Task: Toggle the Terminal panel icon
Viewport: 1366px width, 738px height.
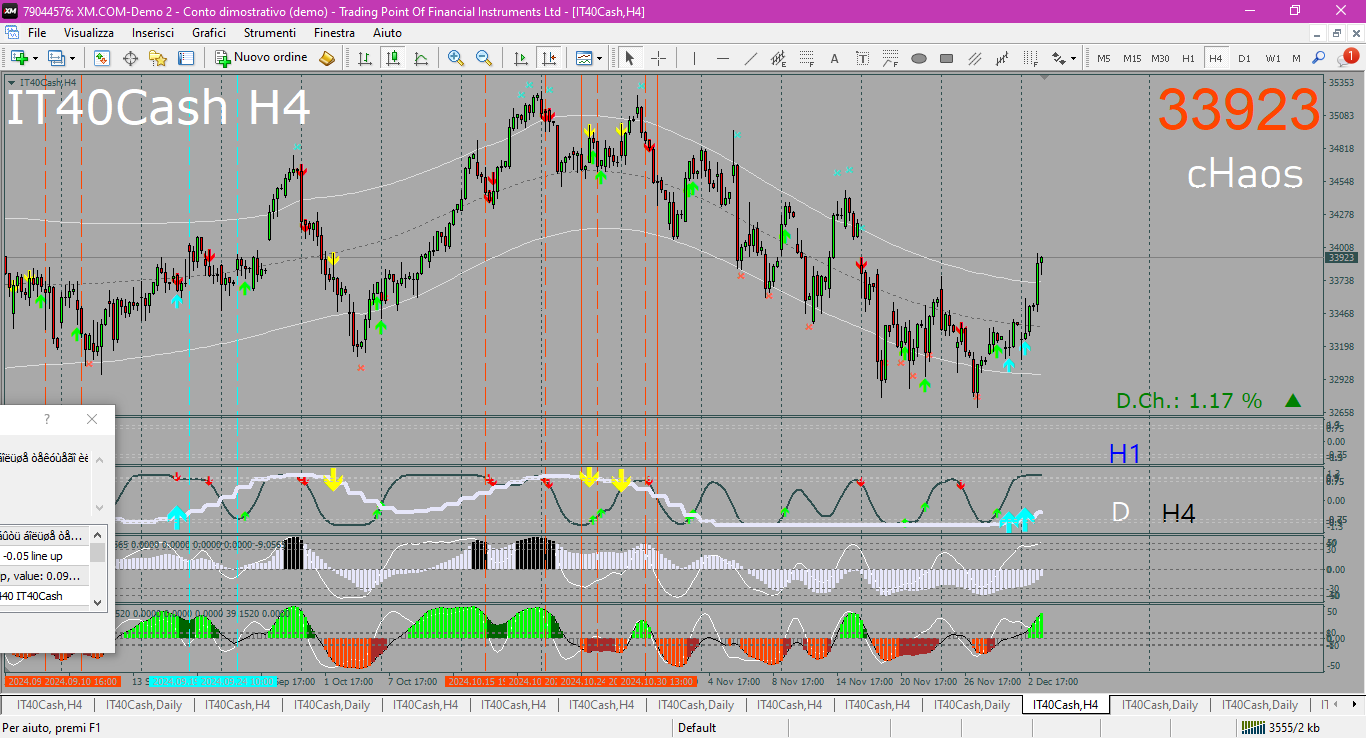Action: click(186, 58)
